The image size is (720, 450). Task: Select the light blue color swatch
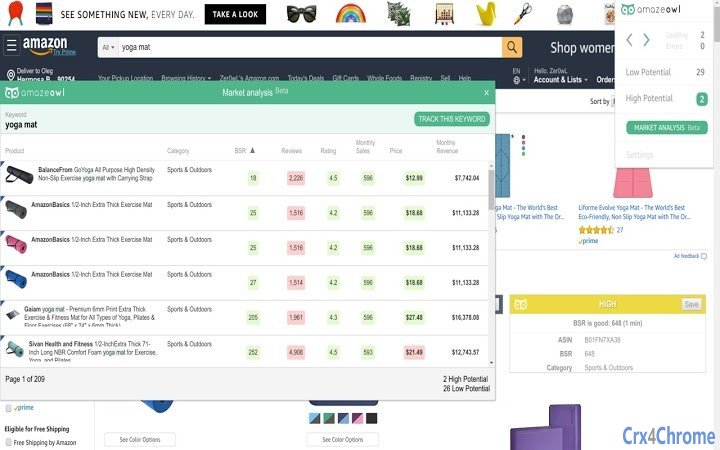tap(315, 418)
